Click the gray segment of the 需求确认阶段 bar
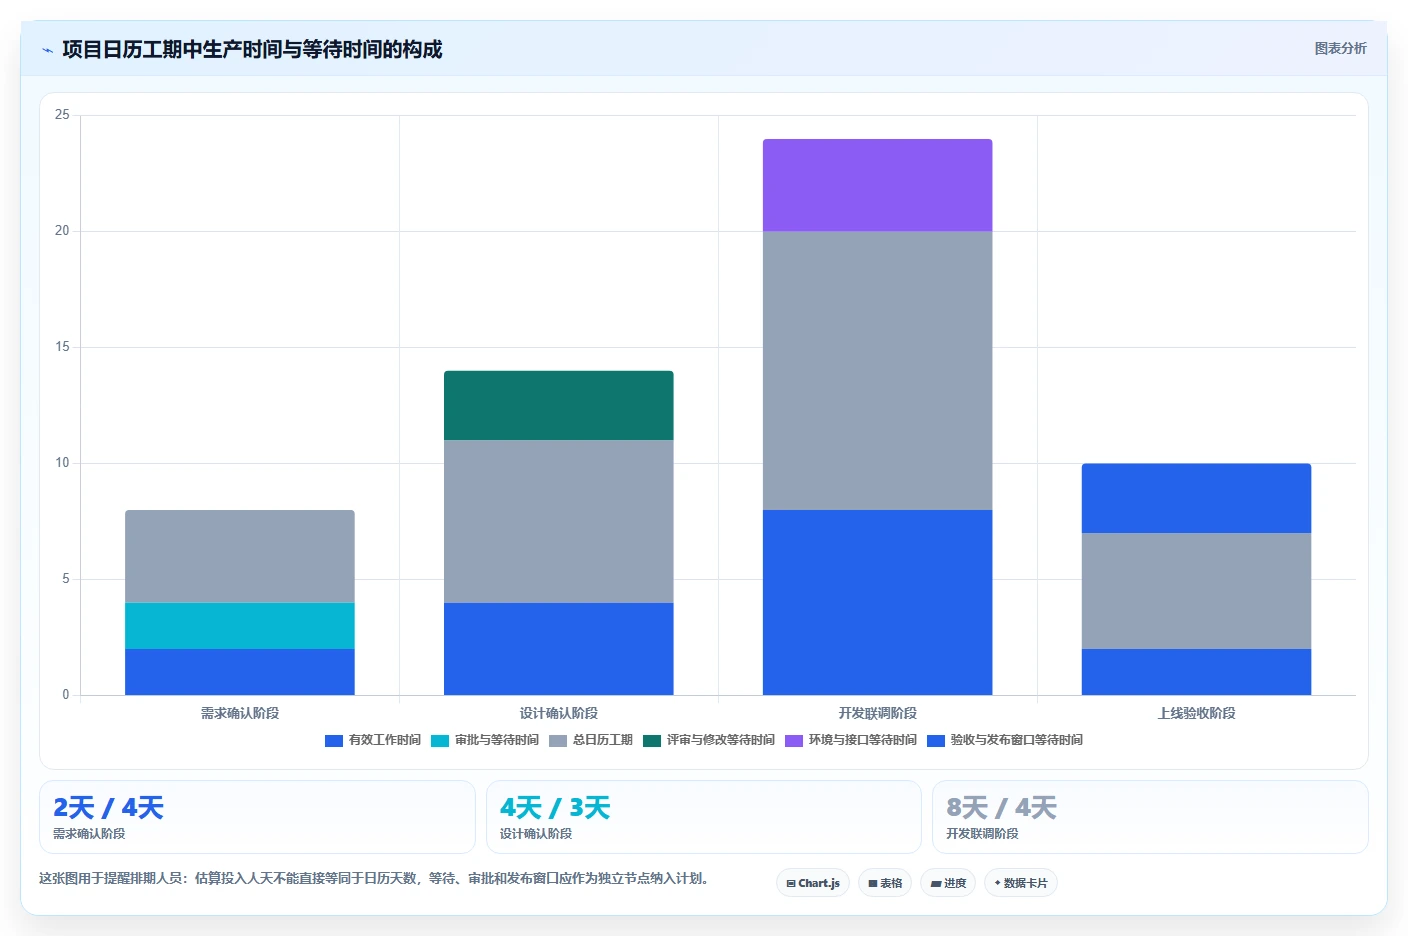1408x936 pixels. pyautogui.click(x=240, y=557)
